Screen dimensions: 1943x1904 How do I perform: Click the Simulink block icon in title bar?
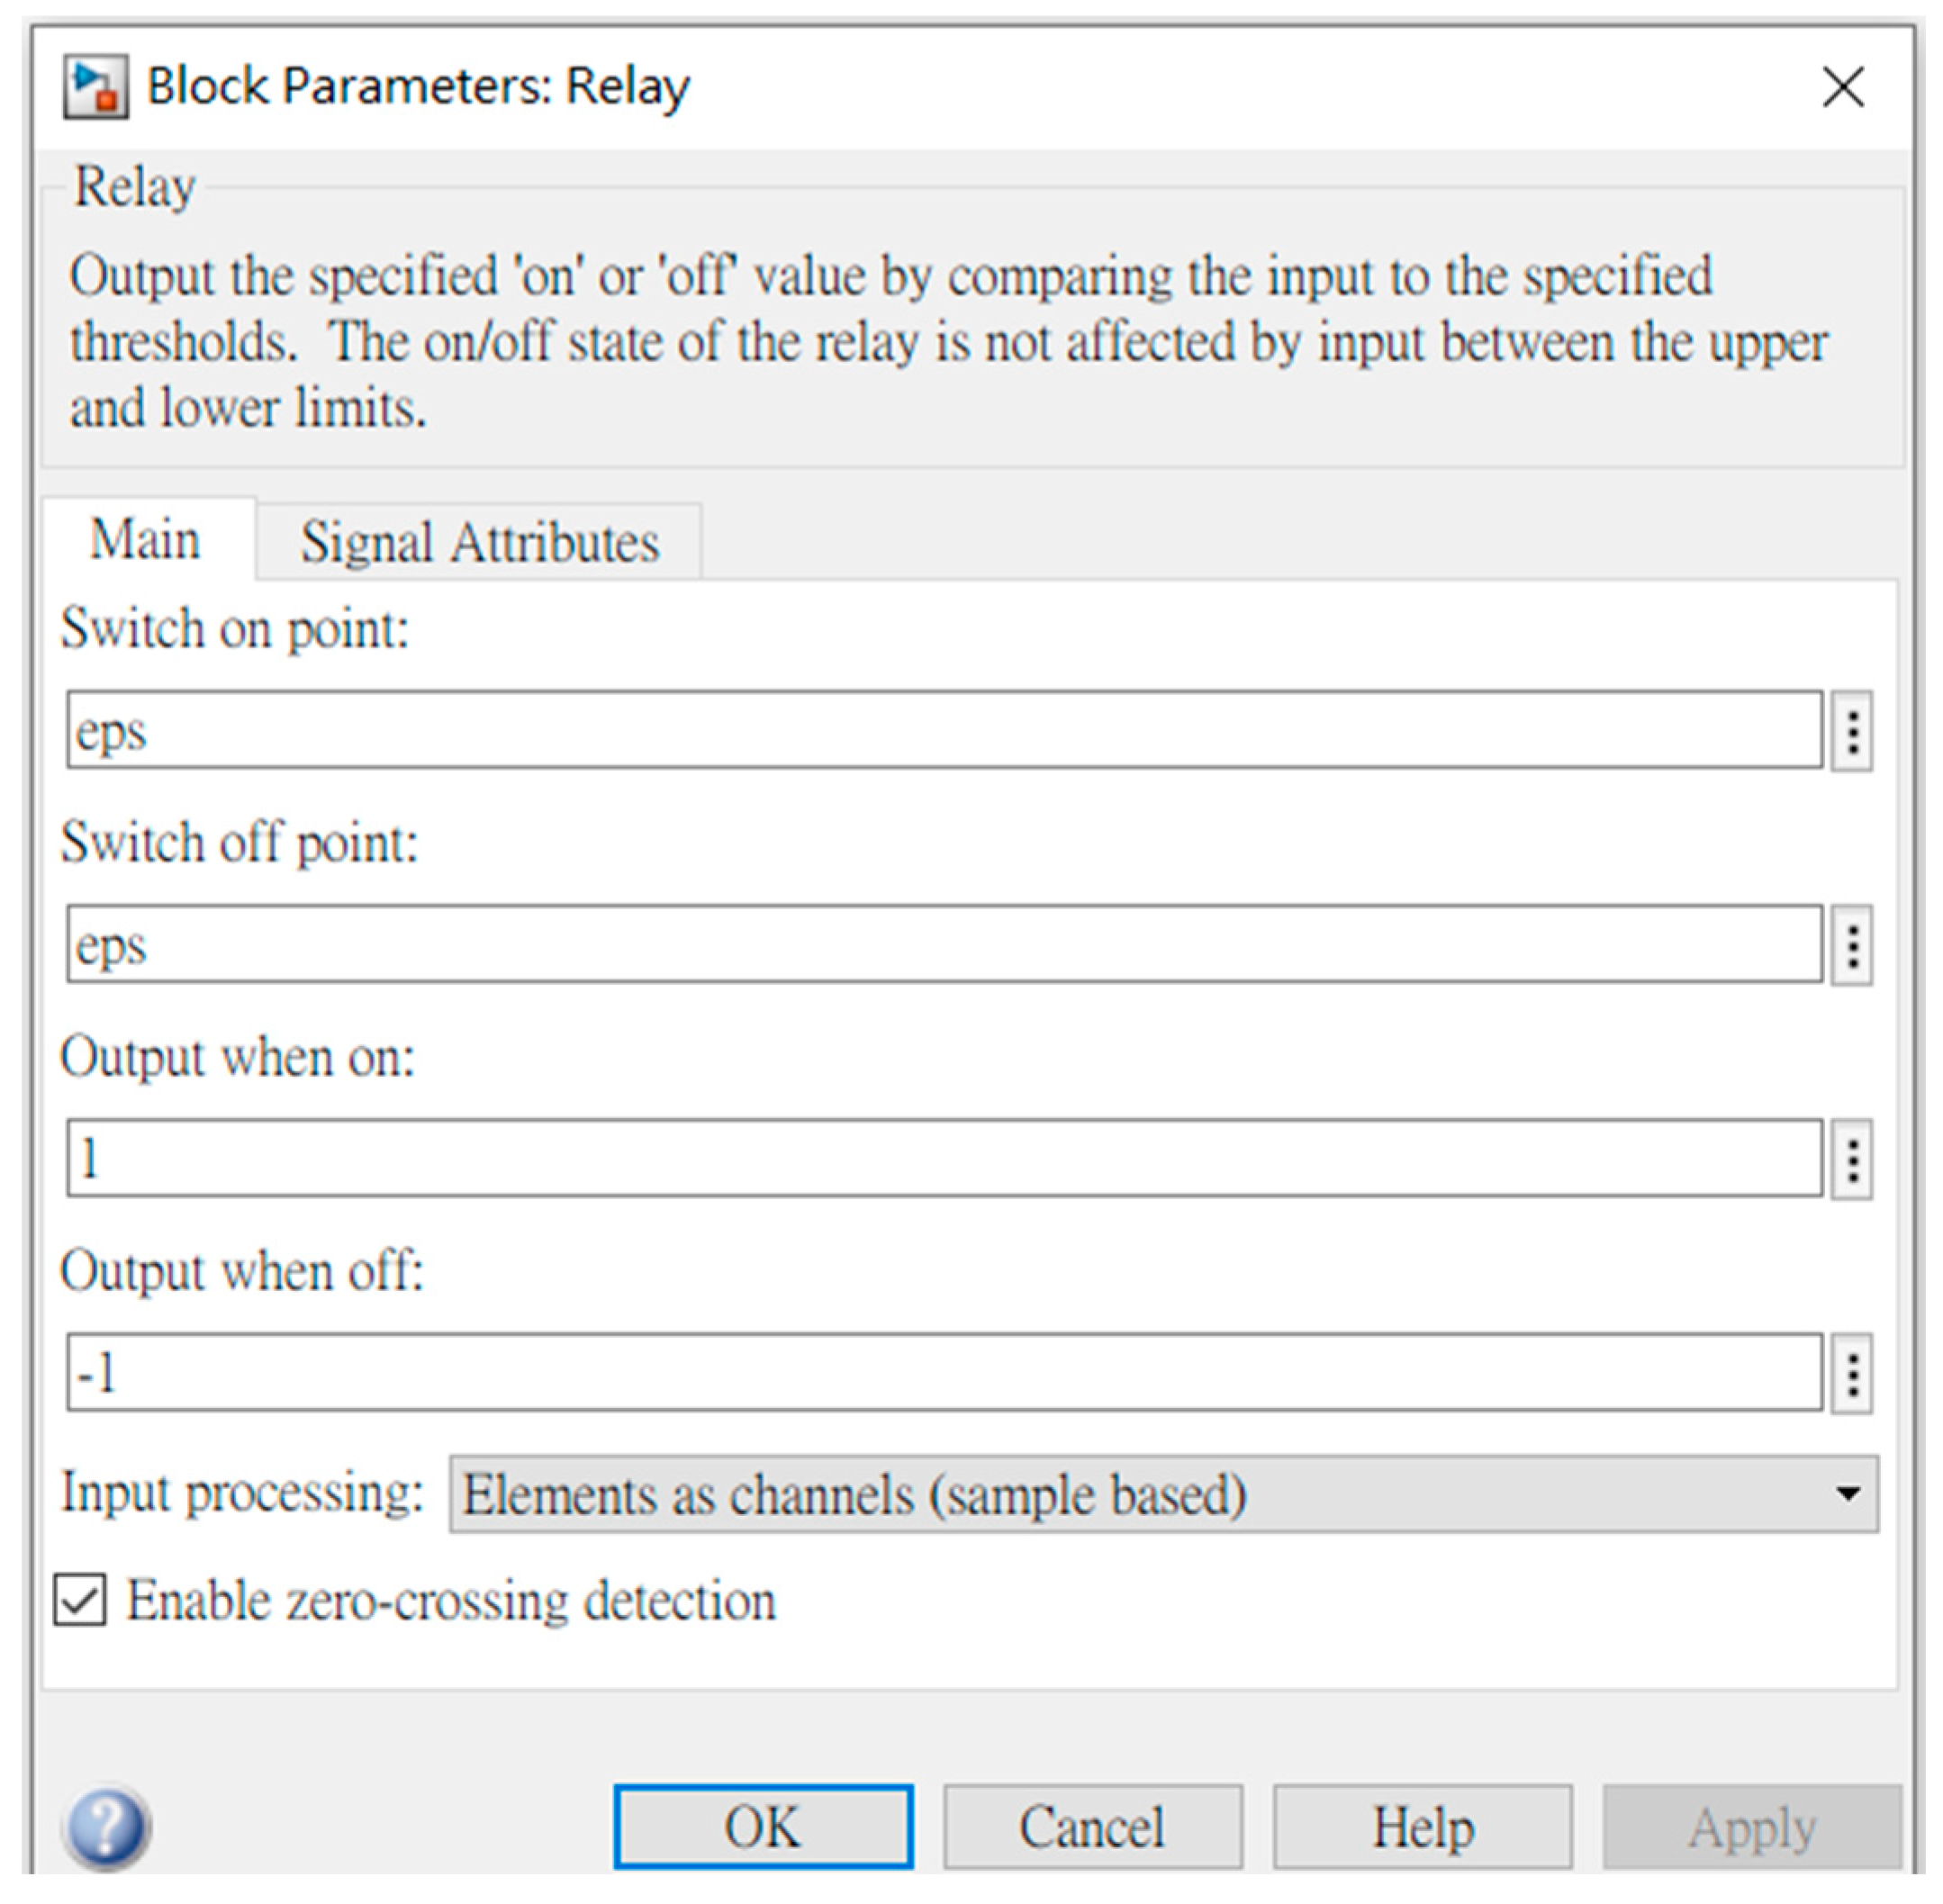(x=96, y=87)
